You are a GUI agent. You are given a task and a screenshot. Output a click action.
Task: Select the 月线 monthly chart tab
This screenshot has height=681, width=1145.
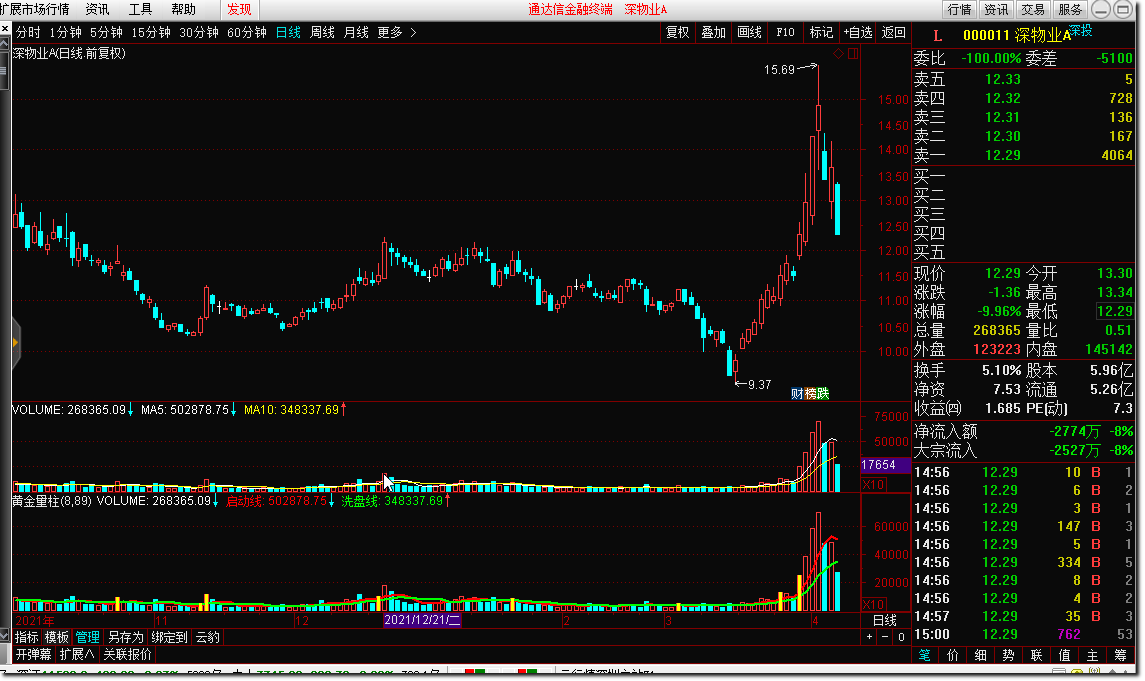356,32
